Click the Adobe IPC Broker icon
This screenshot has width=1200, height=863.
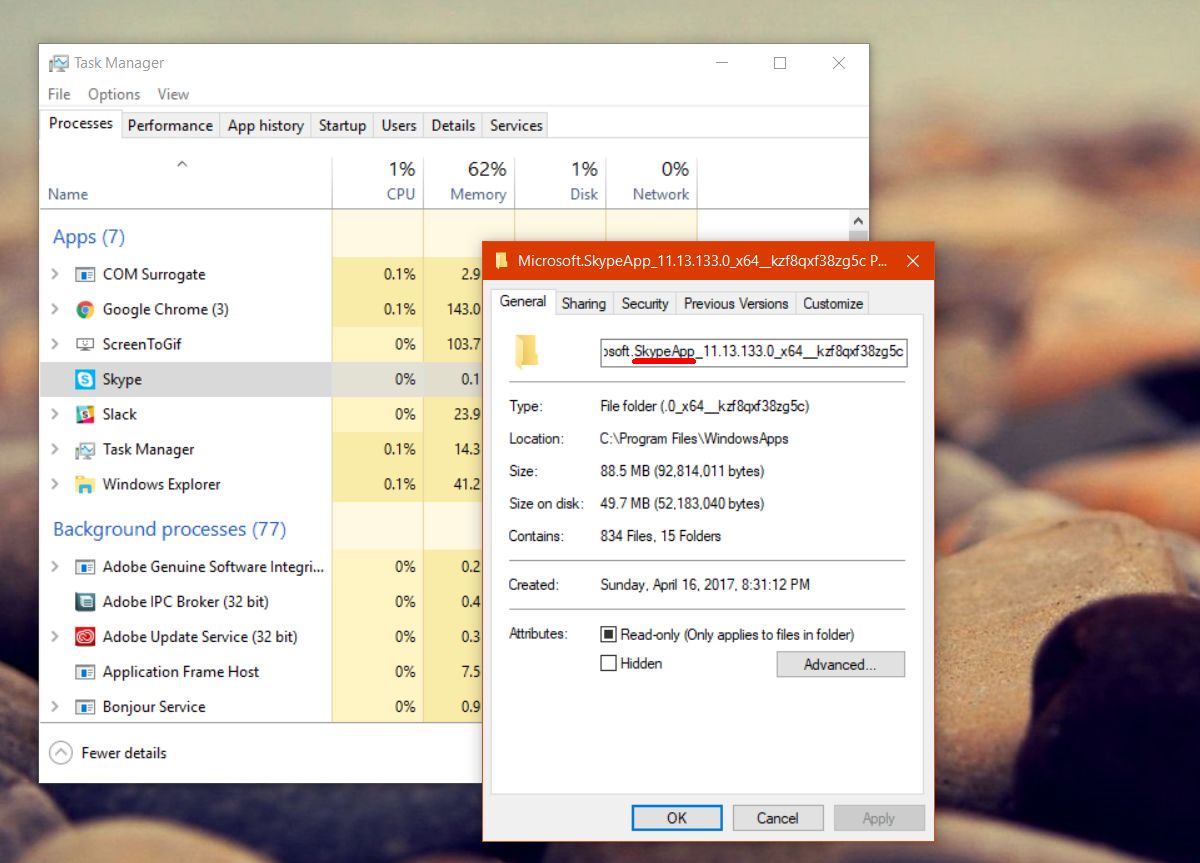pos(85,601)
